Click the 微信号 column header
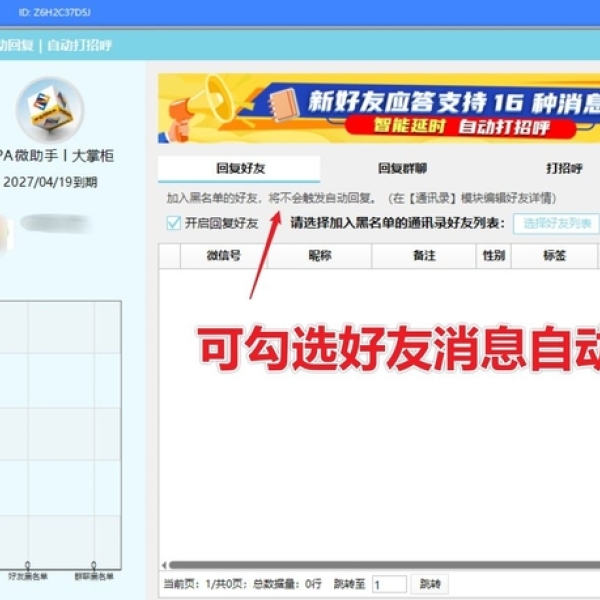The image size is (600, 600). tap(223, 256)
